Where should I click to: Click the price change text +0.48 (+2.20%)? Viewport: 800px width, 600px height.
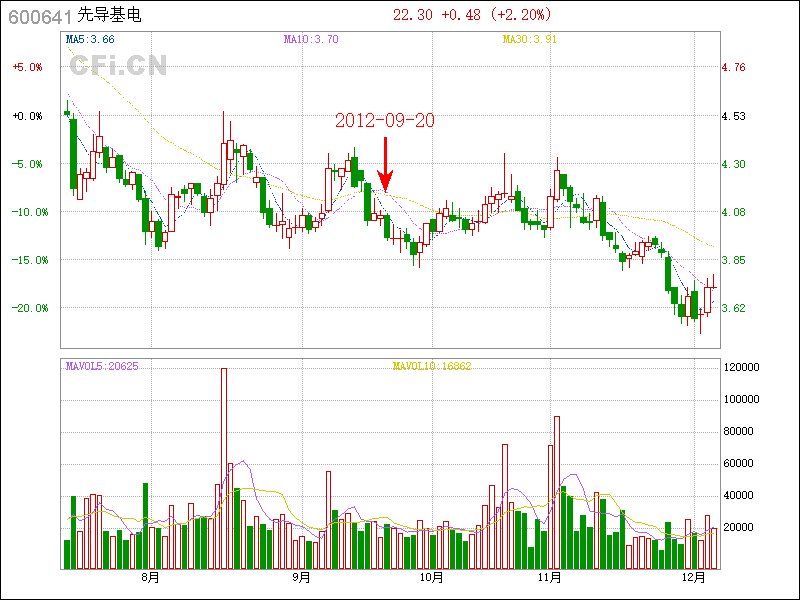tap(496, 15)
